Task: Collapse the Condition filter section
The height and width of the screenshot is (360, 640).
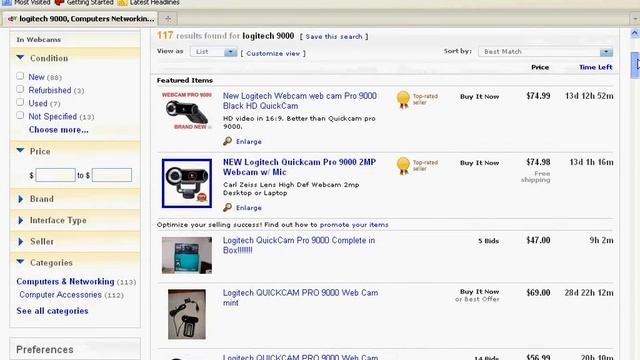Action: (20, 58)
